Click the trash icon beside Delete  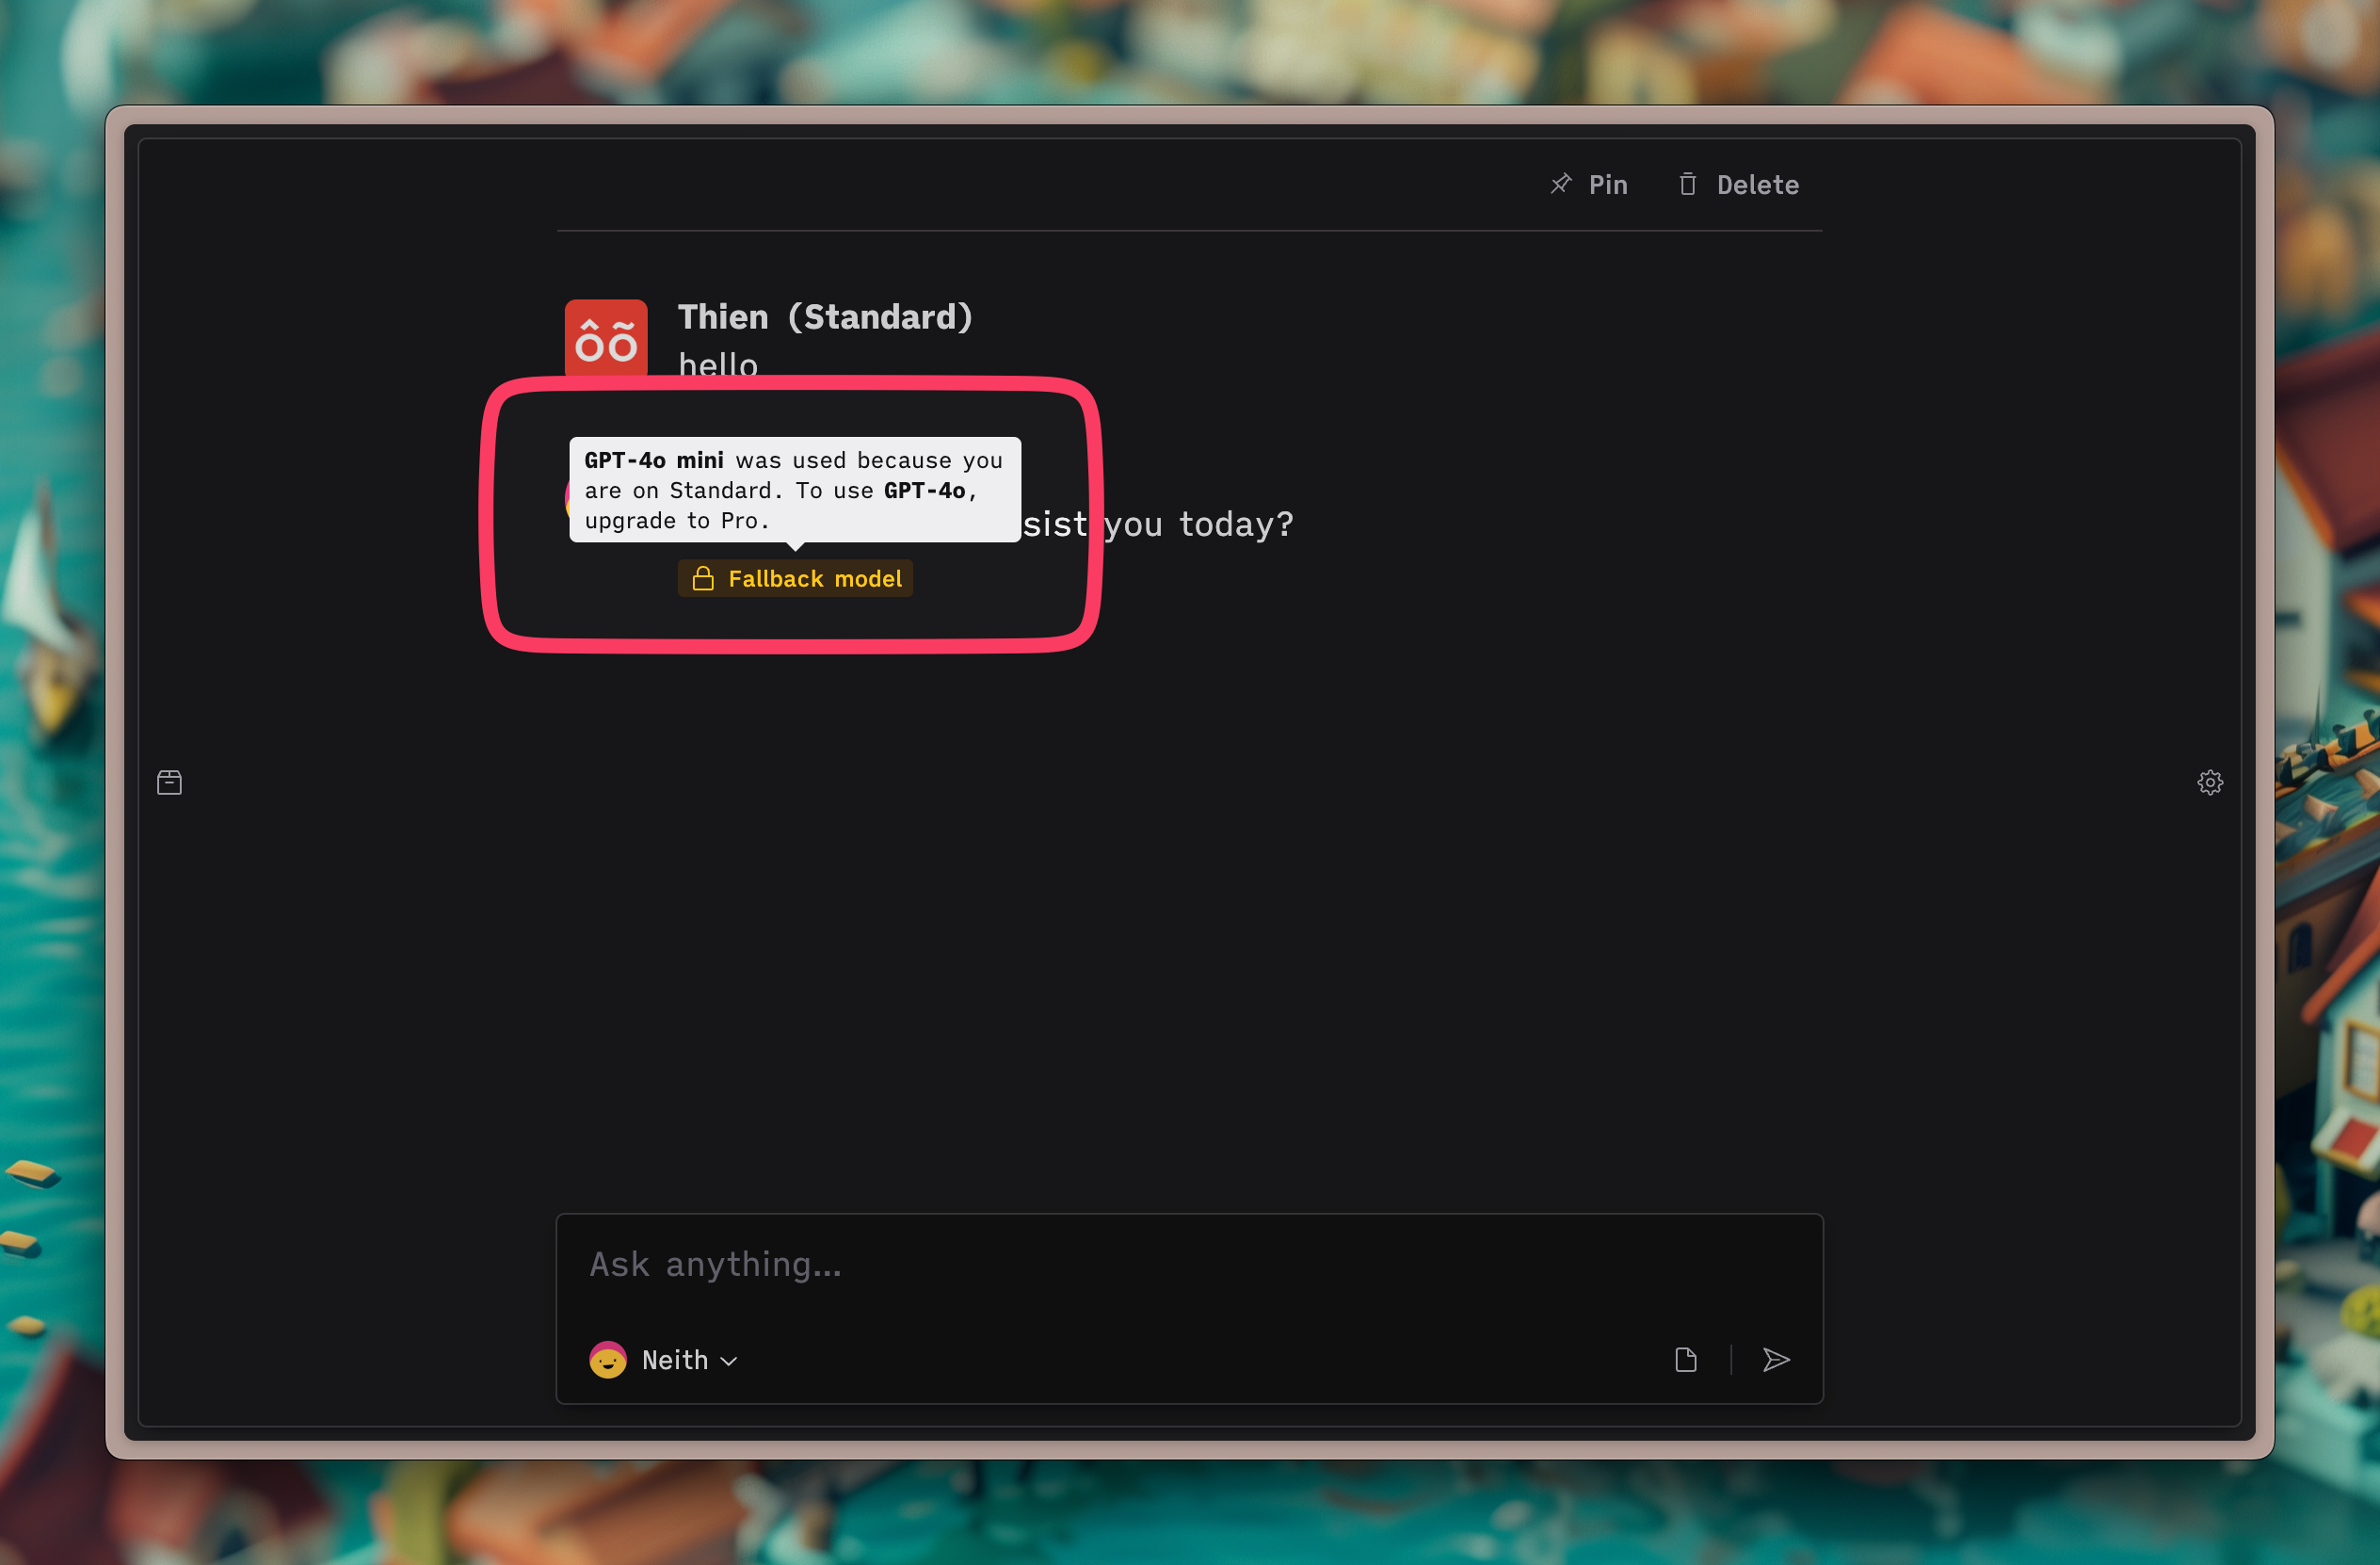[x=1688, y=184]
